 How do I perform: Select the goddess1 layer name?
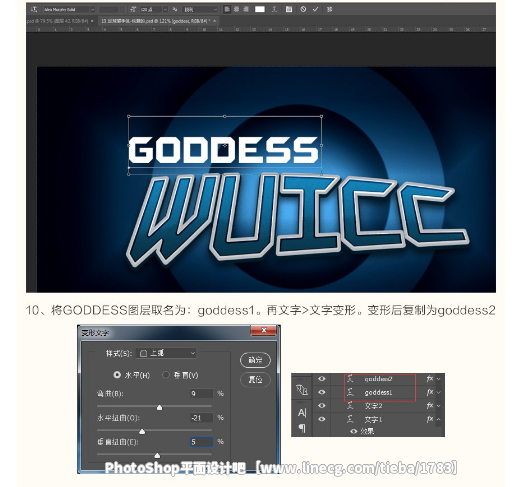[x=378, y=393]
